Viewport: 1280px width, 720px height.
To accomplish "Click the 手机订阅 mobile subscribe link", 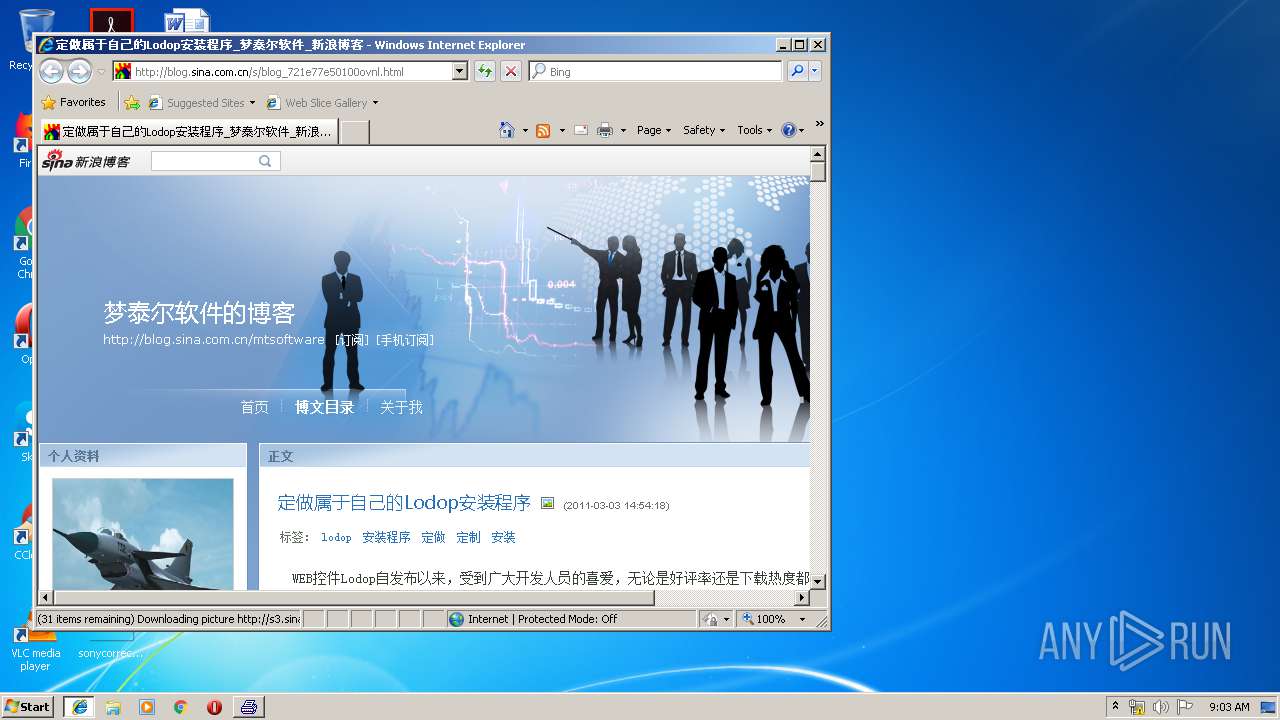I will [405, 340].
